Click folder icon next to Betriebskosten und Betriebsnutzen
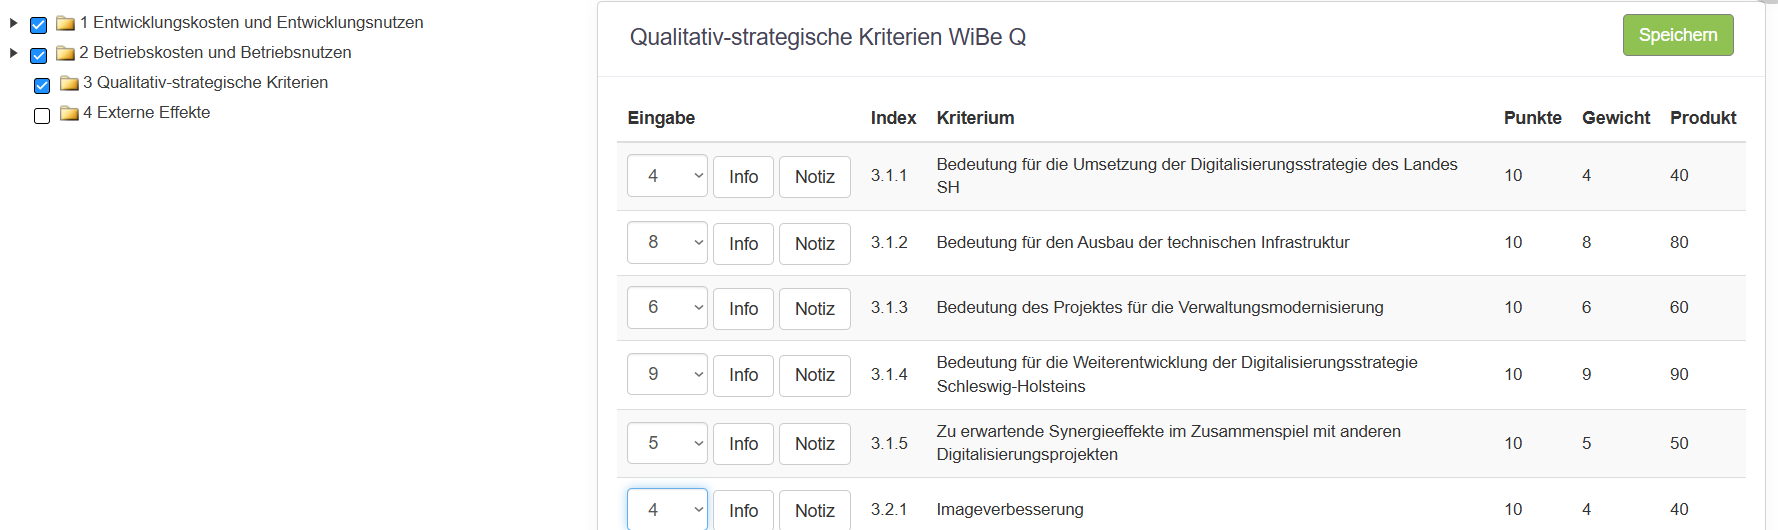 (x=66, y=53)
